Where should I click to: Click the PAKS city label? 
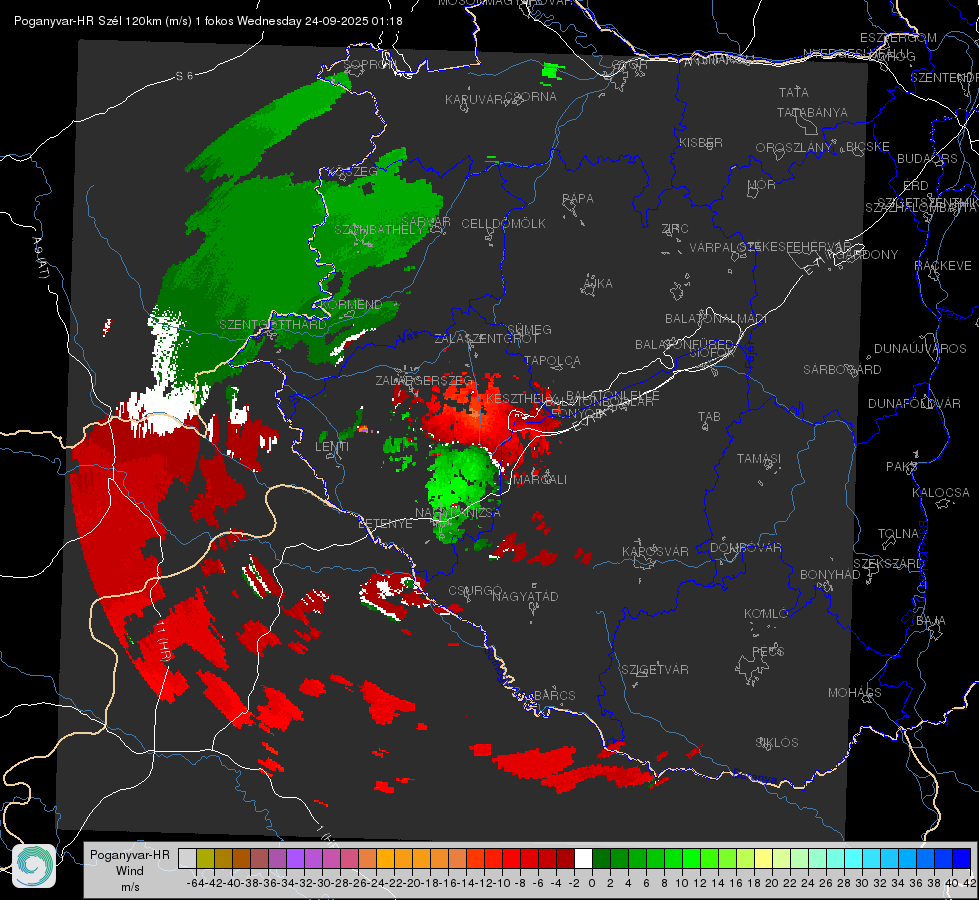click(902, 466)
